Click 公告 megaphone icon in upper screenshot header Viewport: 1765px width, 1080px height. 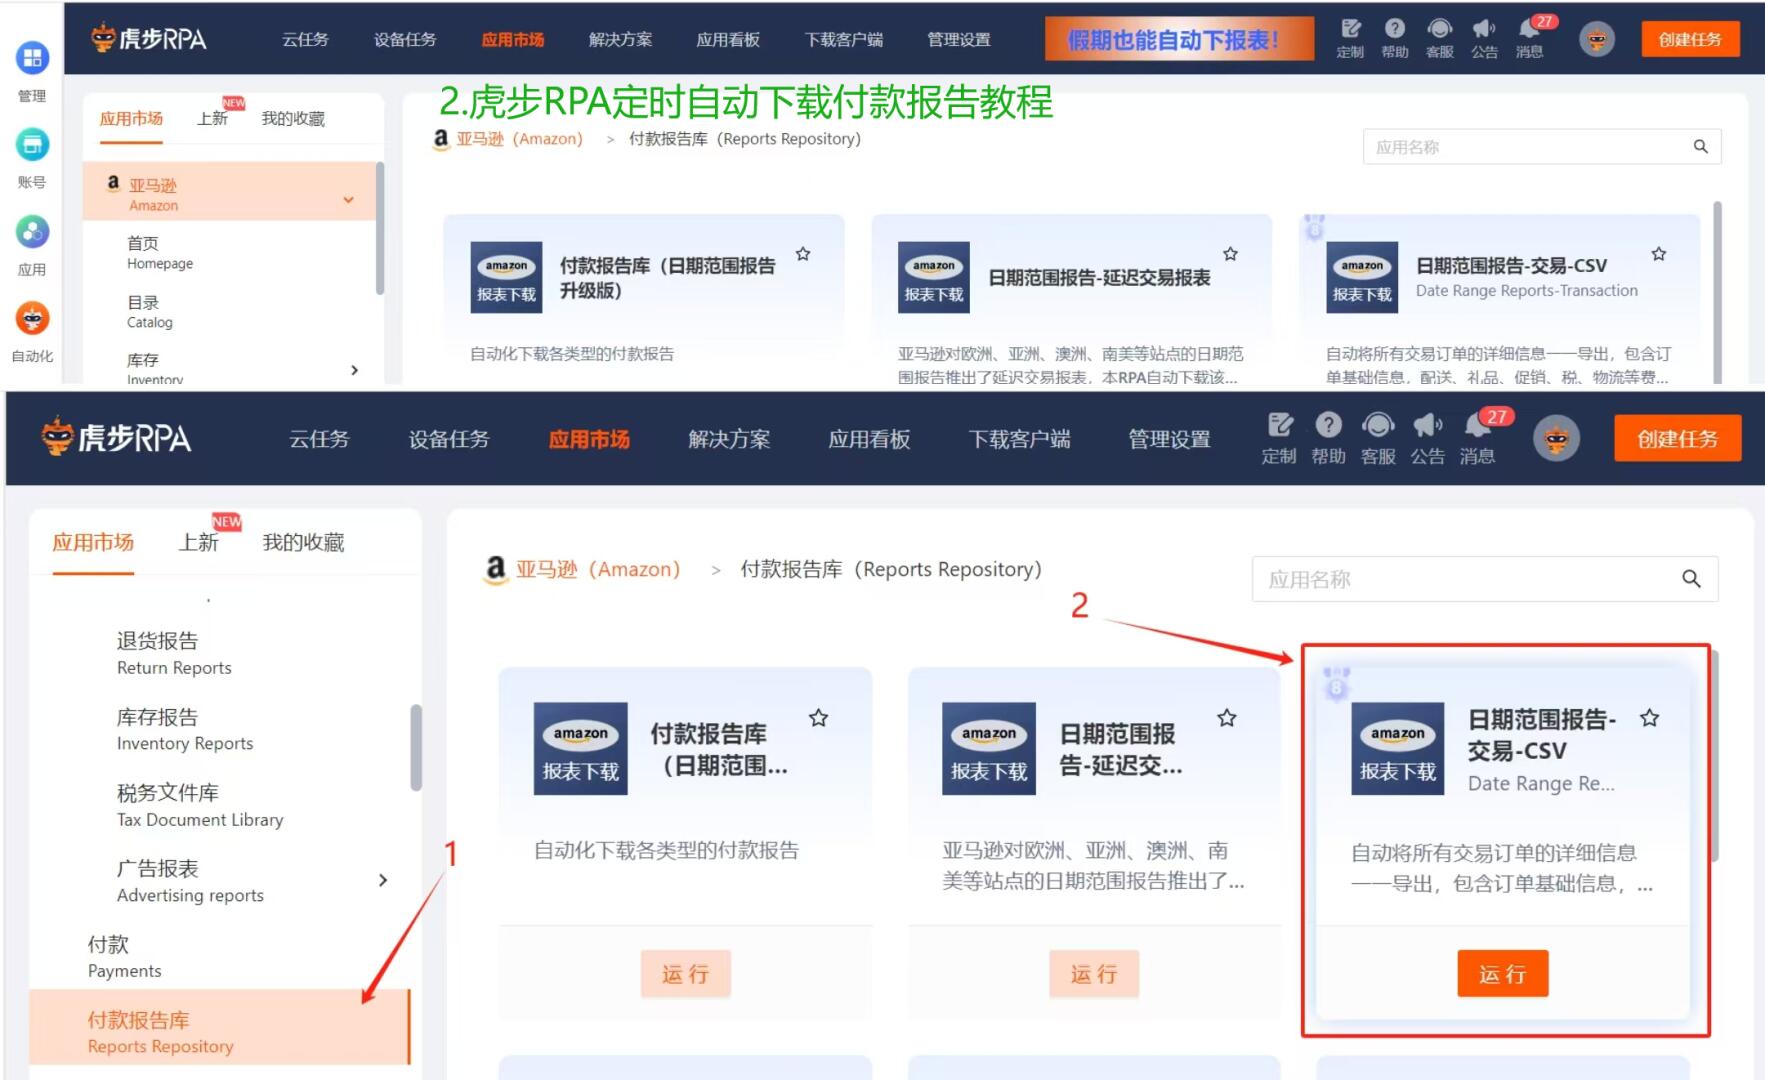coord(1484,29)
